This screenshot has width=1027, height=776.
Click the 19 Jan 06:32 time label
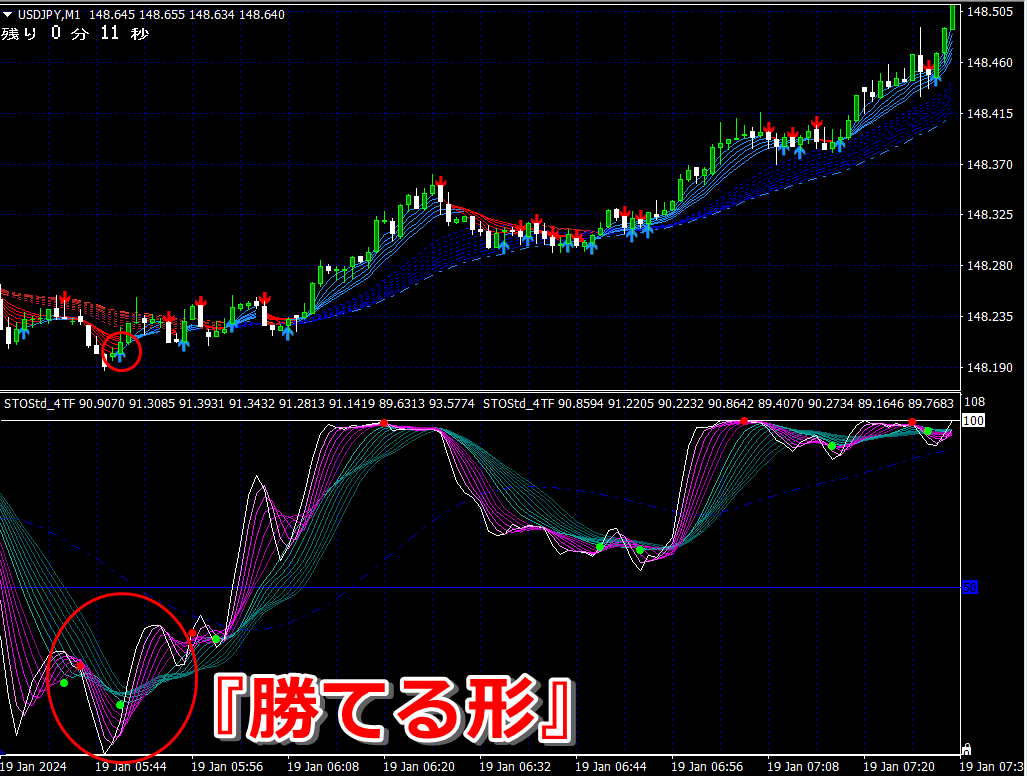pos(515,766)
